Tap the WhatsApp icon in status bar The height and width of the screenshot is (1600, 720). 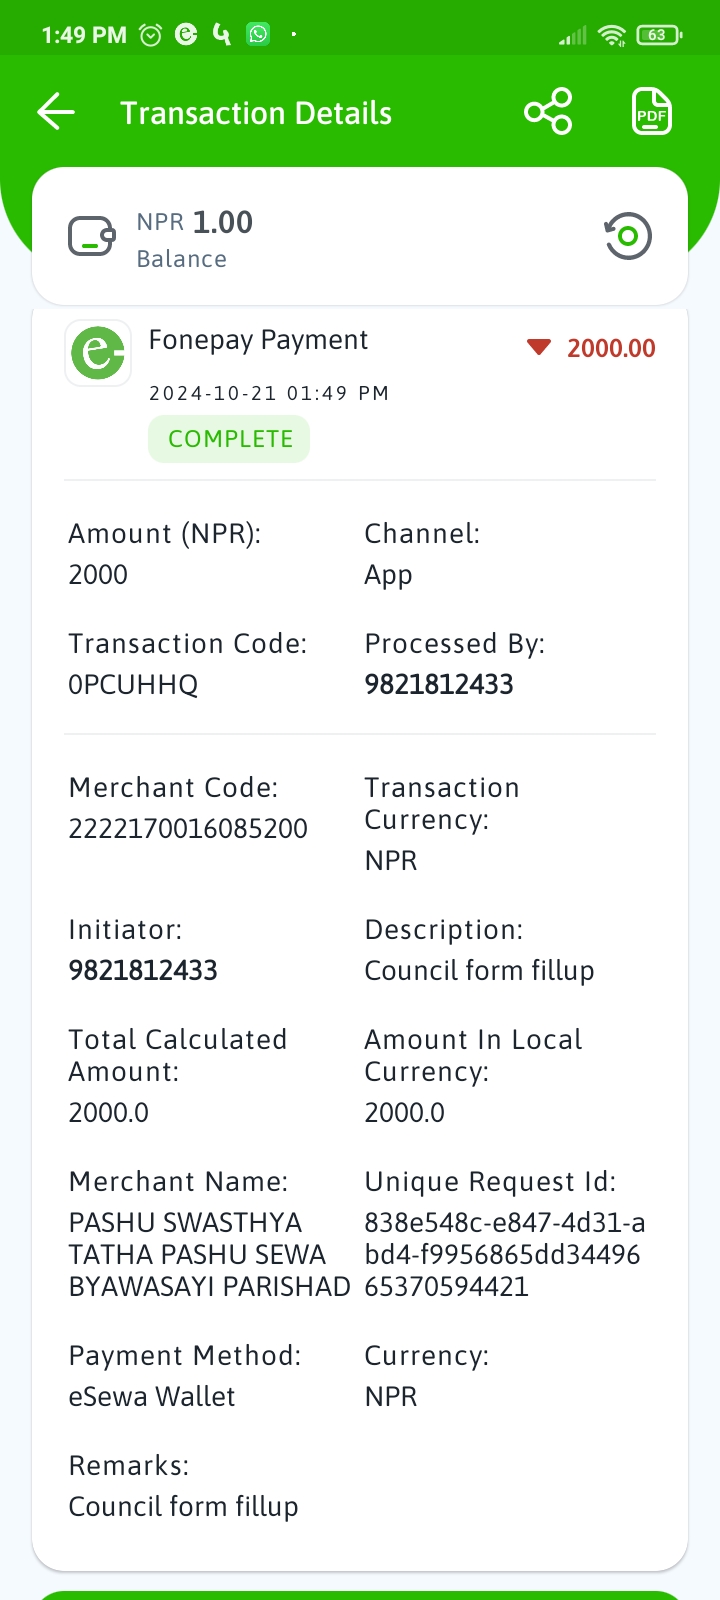pyautogui.click(x=258, y=34)
